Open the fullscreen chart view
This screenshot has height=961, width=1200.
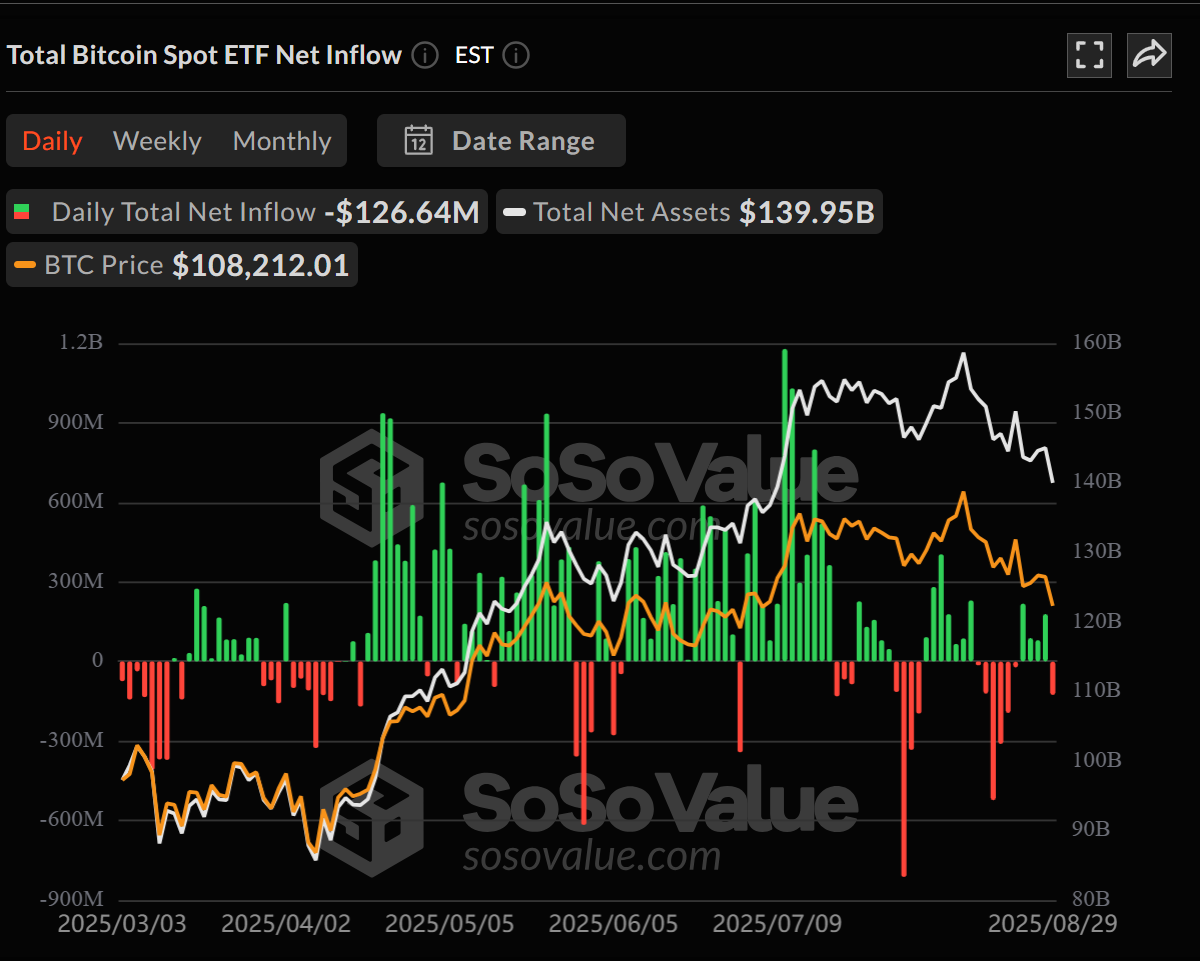[1089, 55]
